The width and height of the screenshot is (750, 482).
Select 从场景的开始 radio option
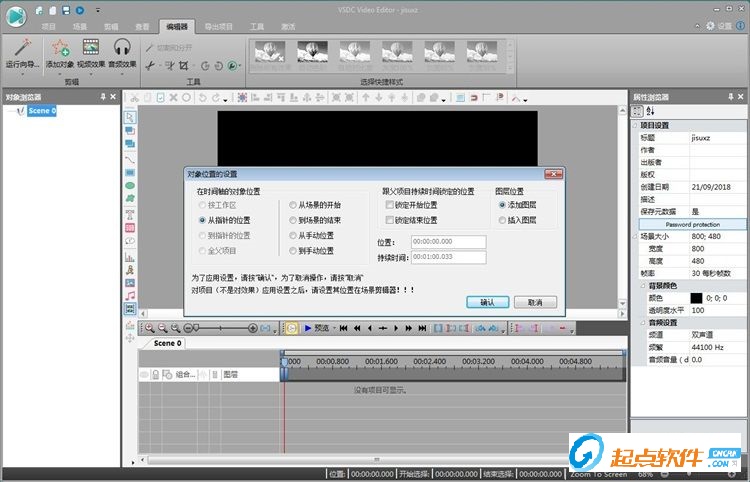coord(293,205)
